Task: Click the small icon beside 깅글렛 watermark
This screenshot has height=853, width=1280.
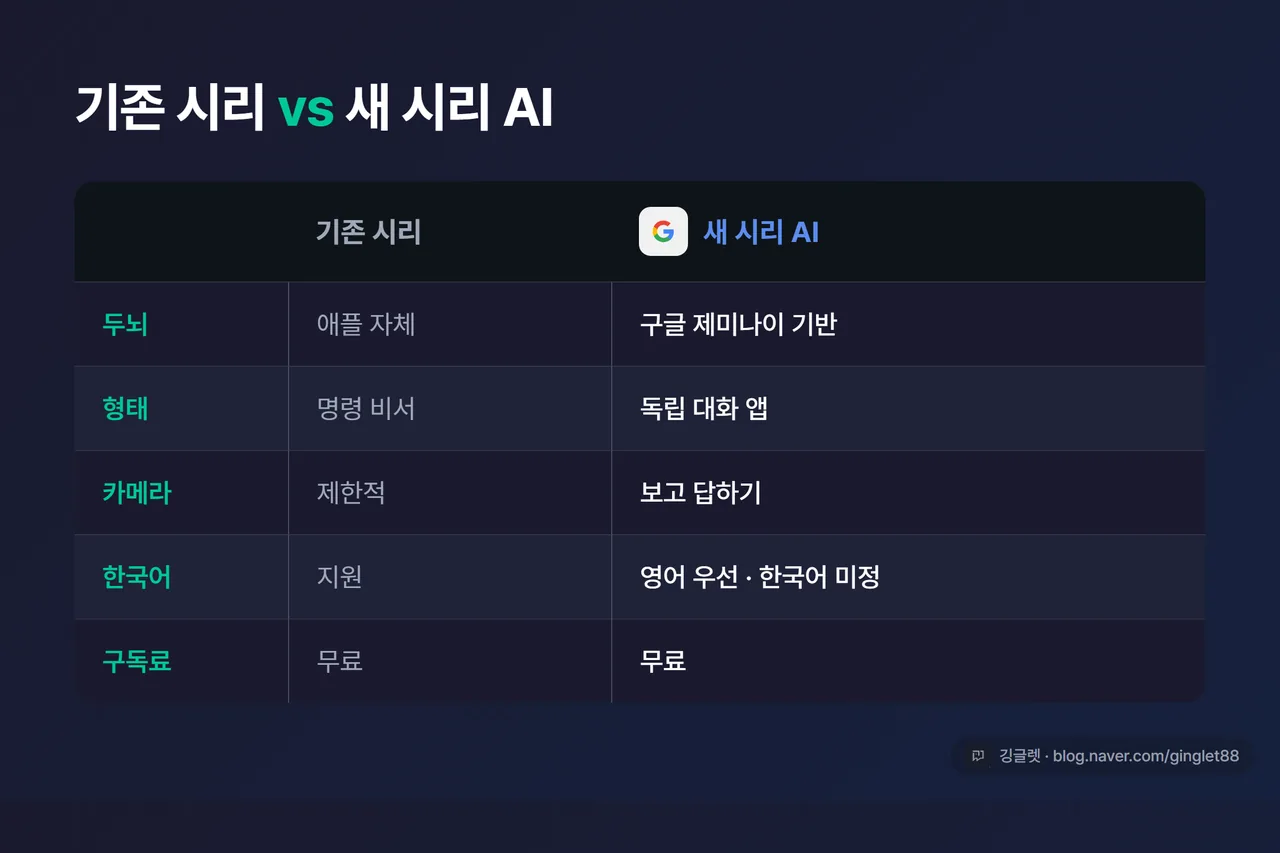Action: click(978, 756)
